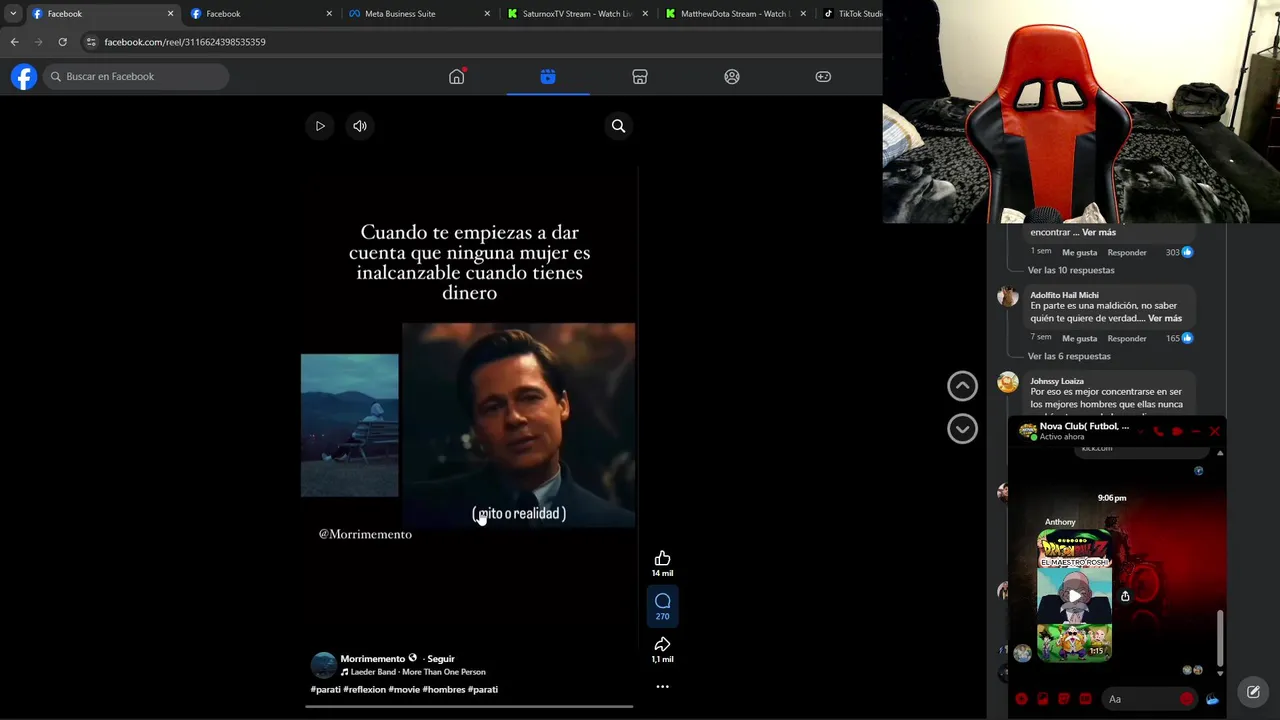Open the reel comments bubble icon
This screenshot has width=1280, height=720.
[662, 601]
